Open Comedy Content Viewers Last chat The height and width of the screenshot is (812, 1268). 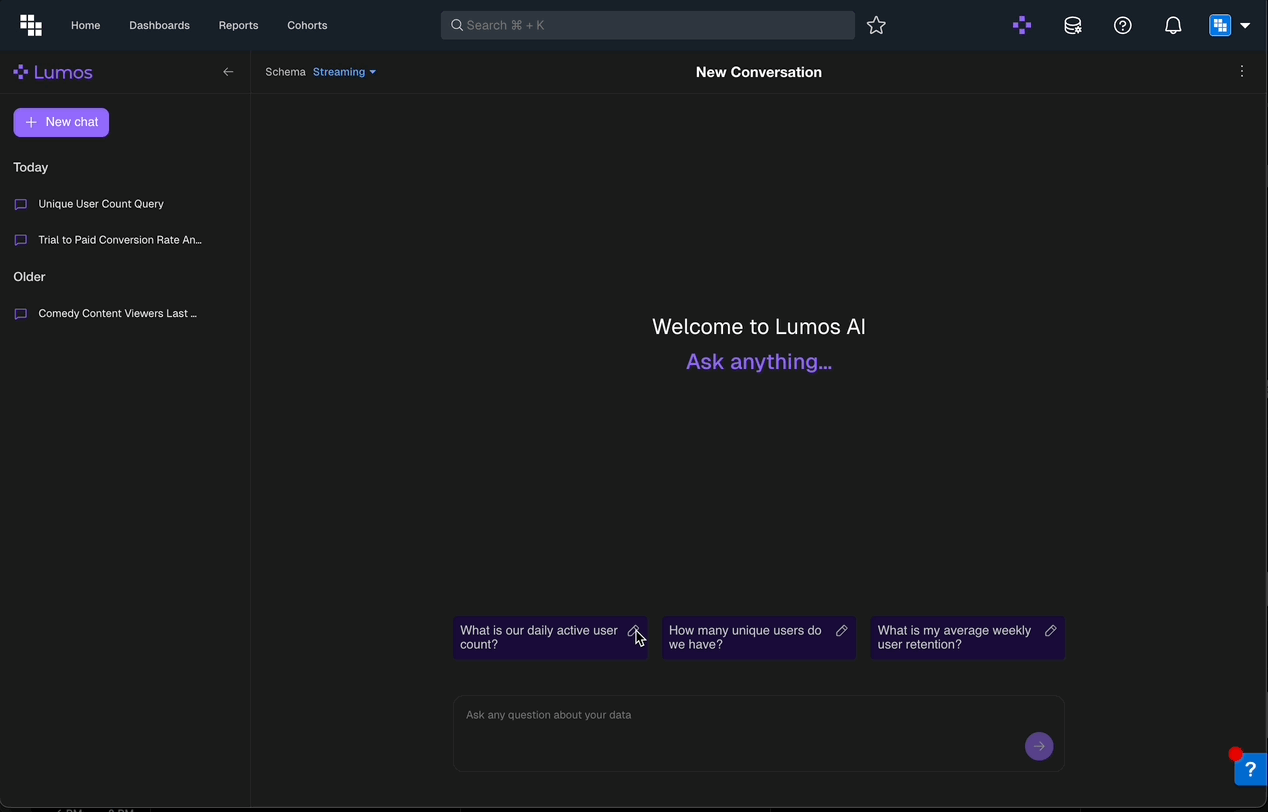[117, 314]
